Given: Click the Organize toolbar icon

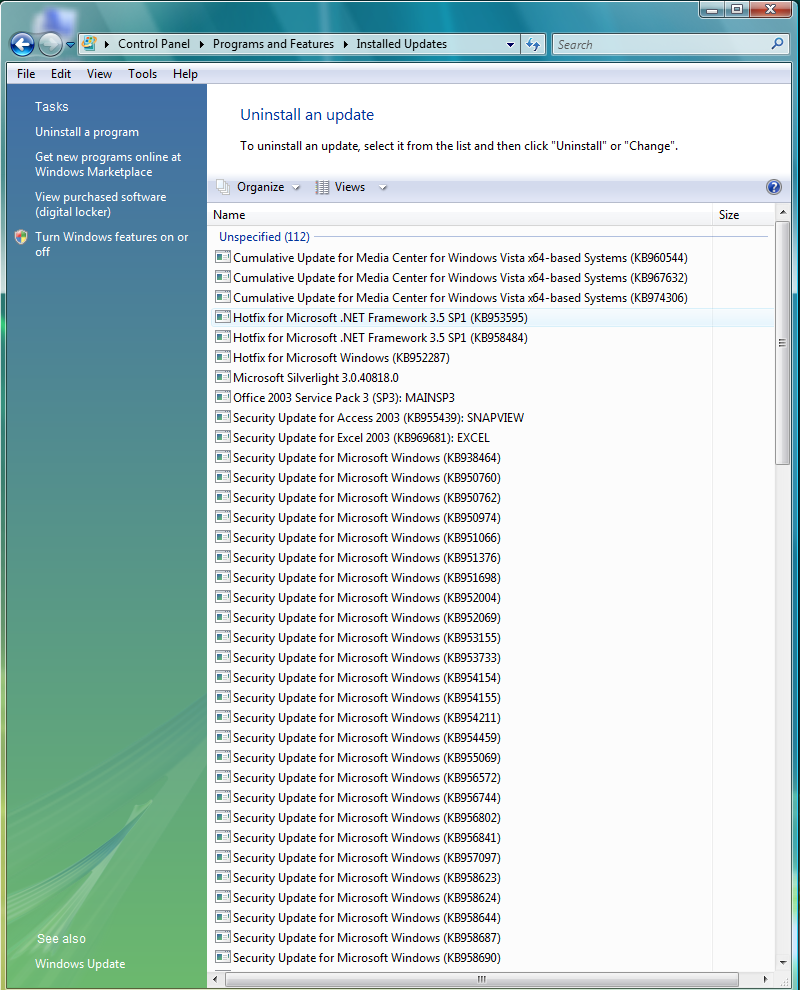Looking at the screenshot, I should tap(223, 187).
